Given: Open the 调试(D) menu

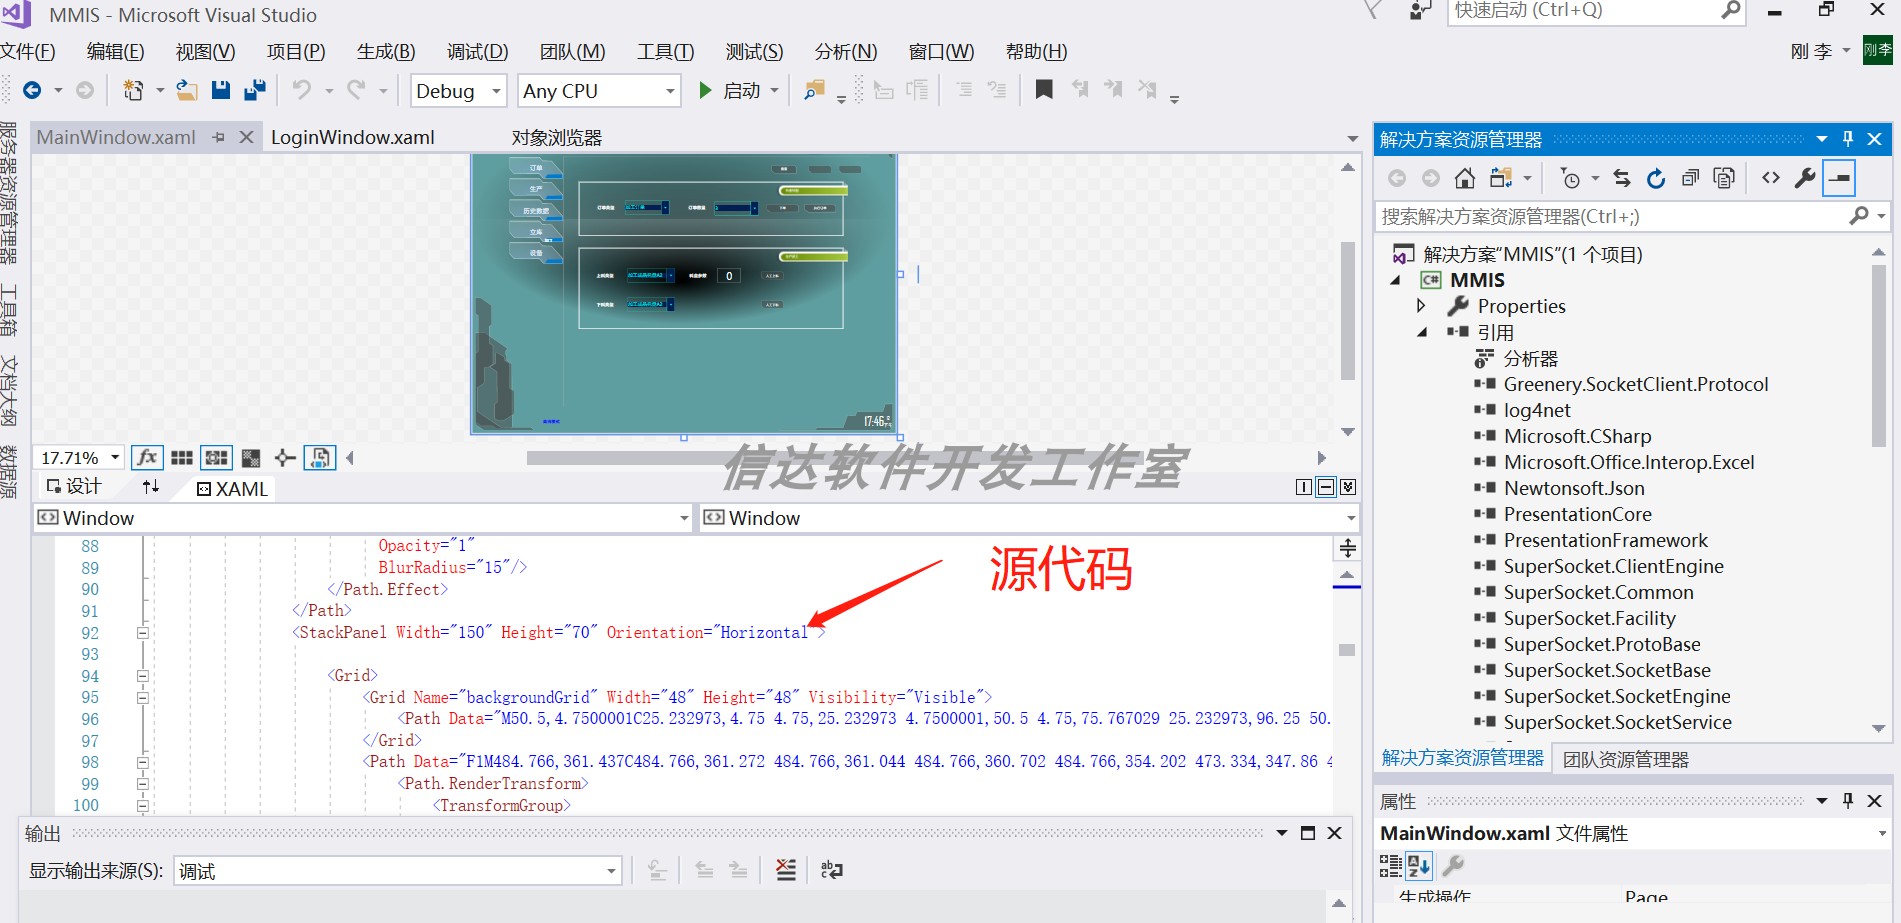Looking at the screenshot, I should click(x=477, y=51).
